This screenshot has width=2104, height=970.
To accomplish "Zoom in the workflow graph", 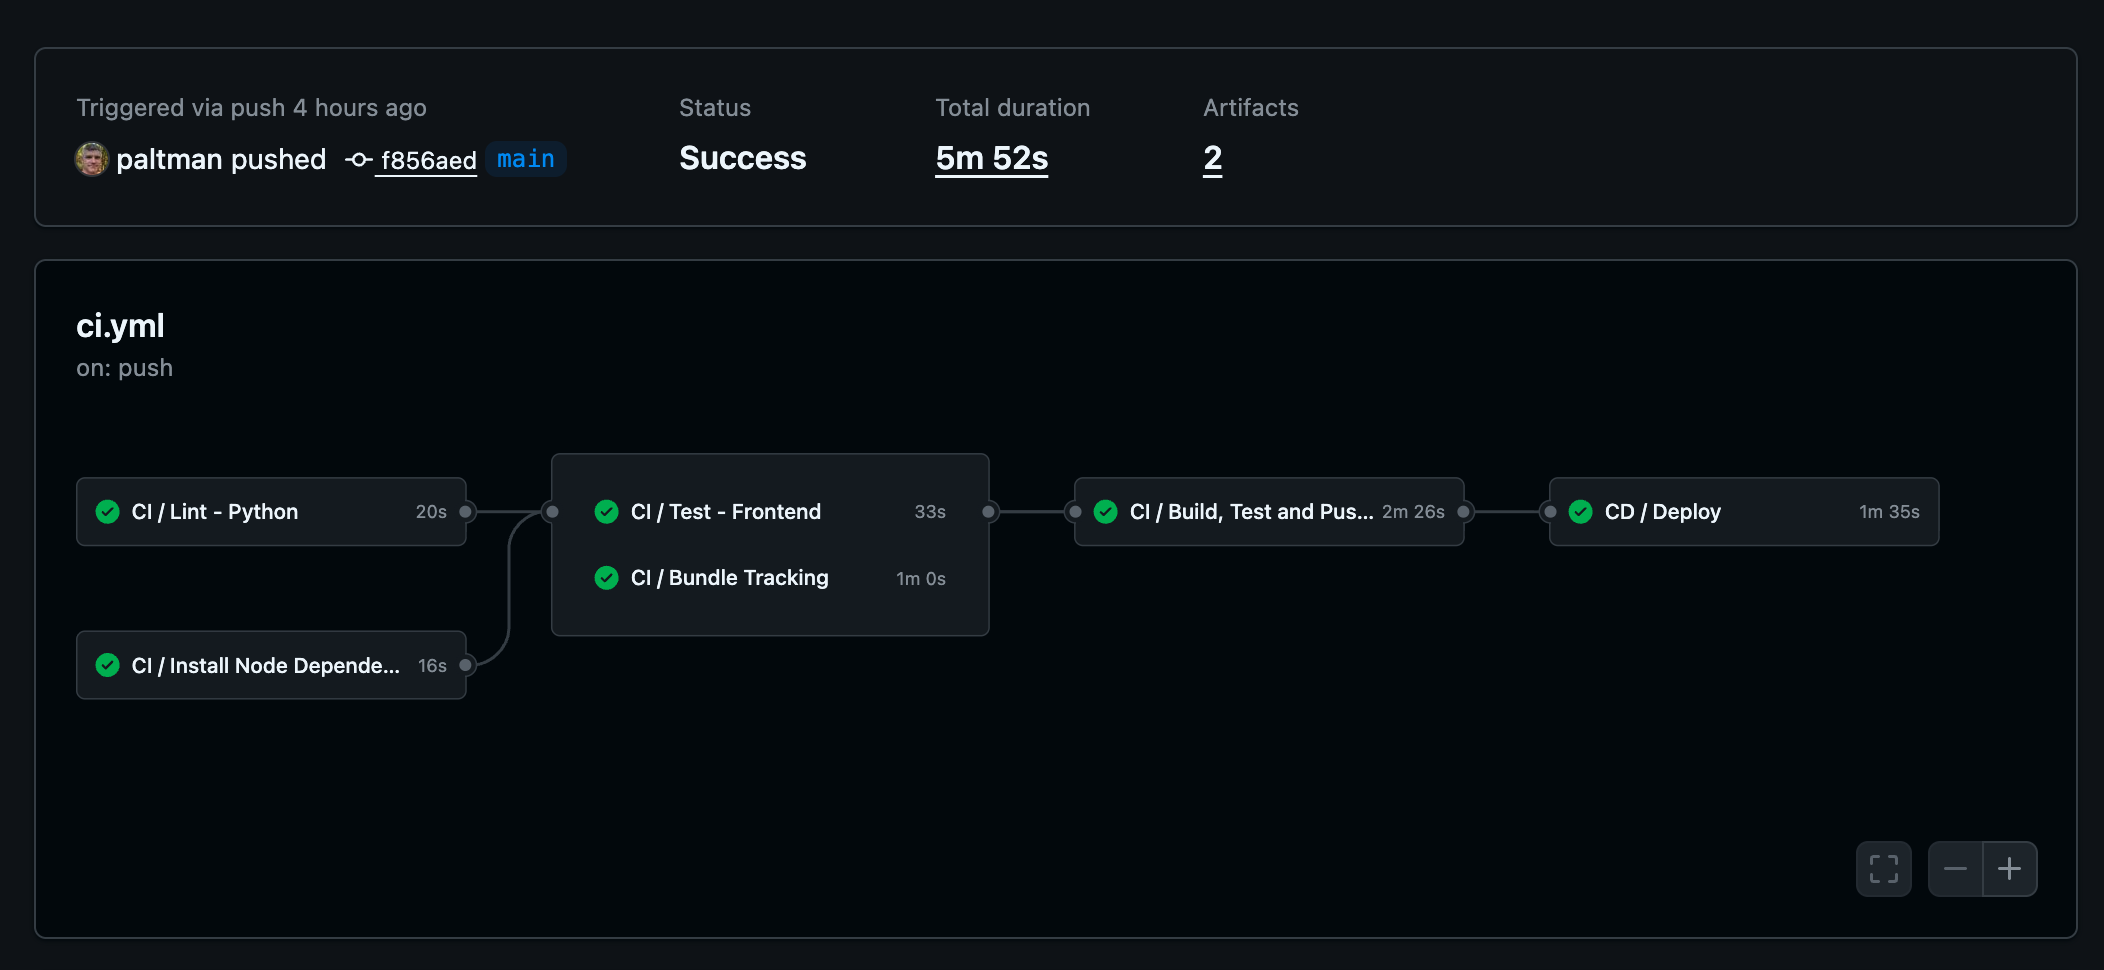I will coord(2010,869).
